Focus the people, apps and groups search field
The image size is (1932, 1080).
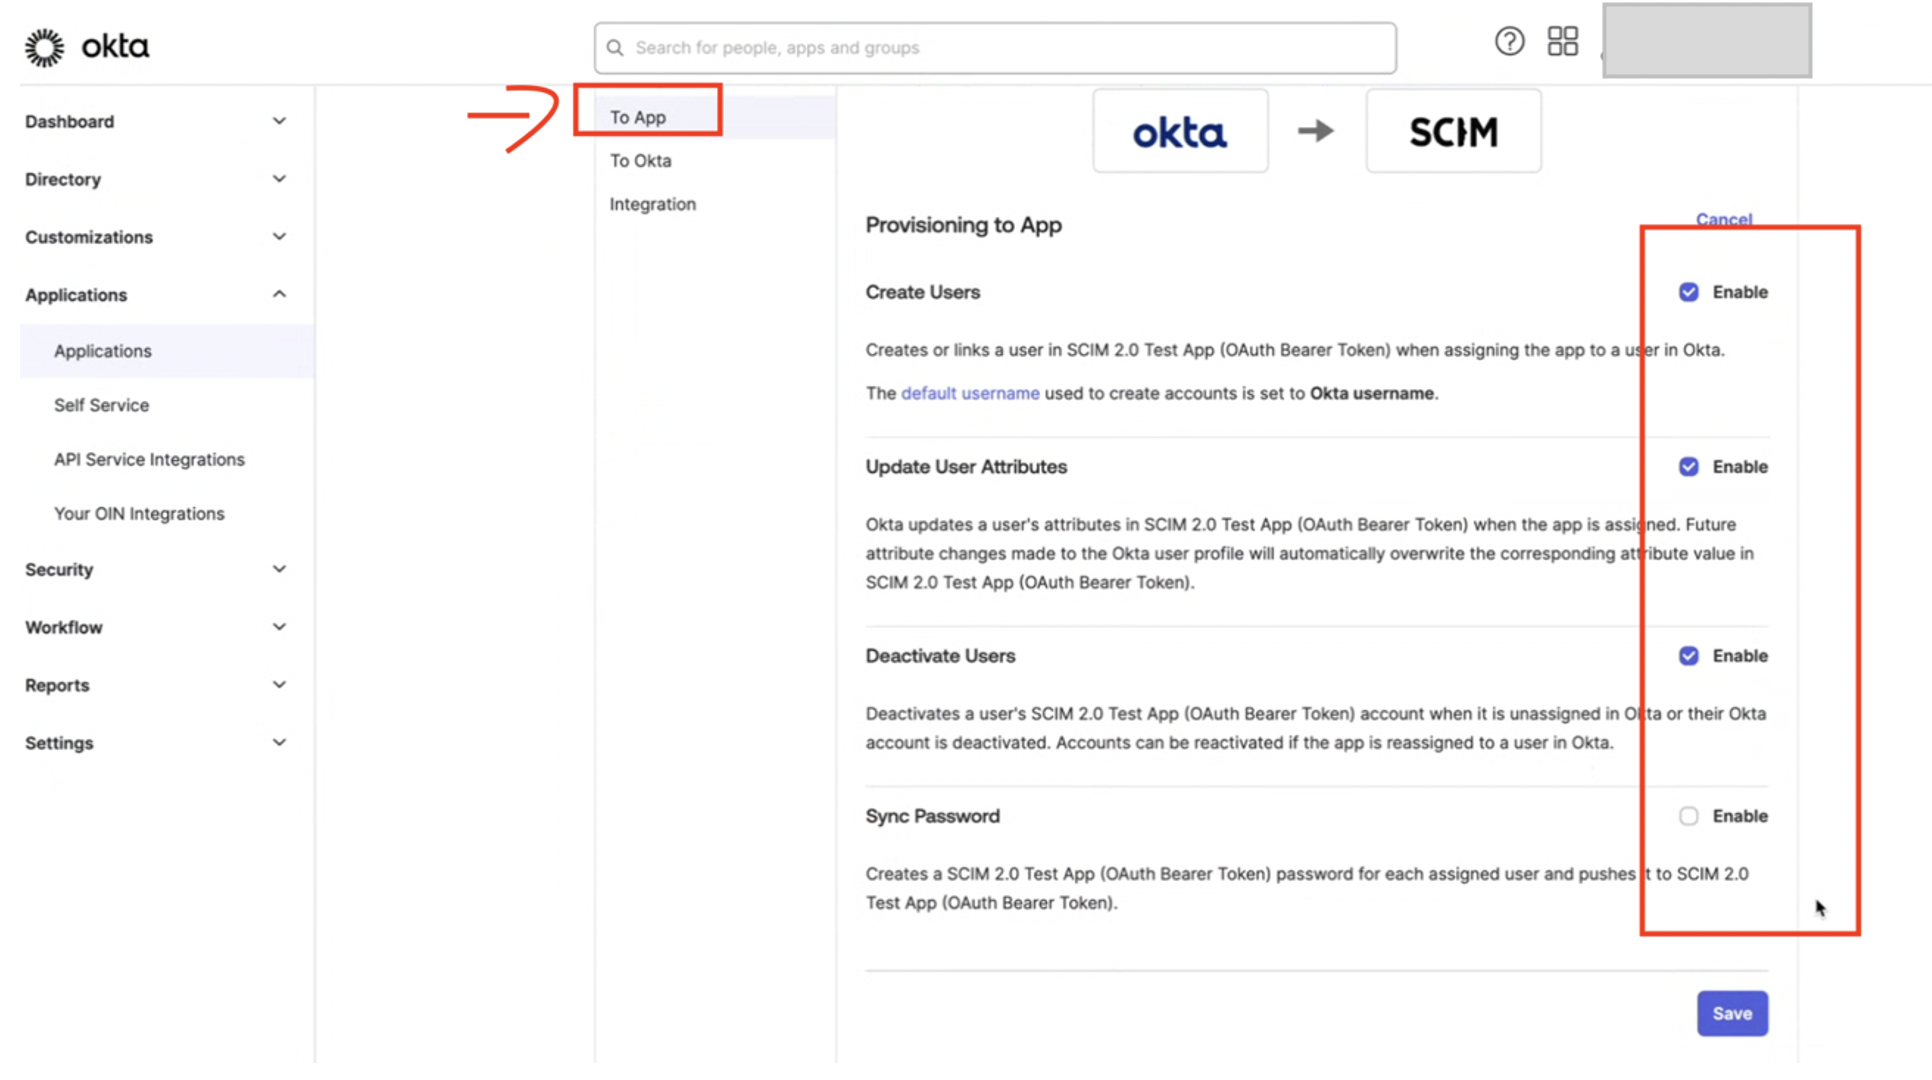[x=995, y=48]
